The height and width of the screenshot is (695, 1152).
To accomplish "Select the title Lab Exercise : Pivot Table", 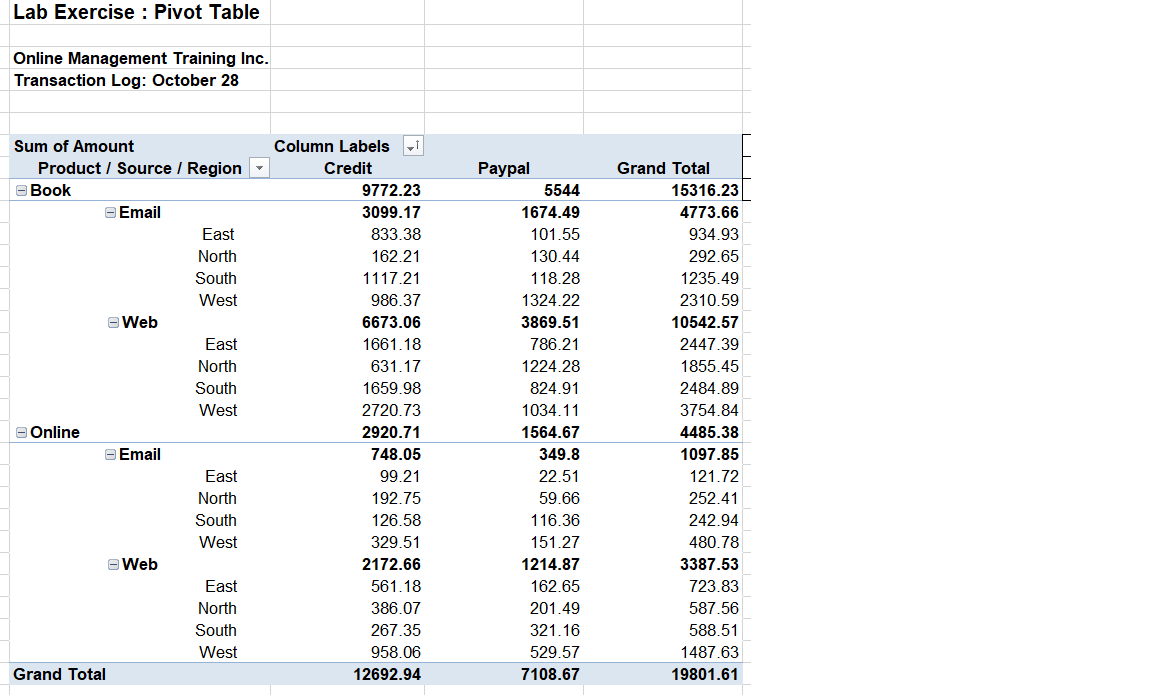I will click(136, 13).
